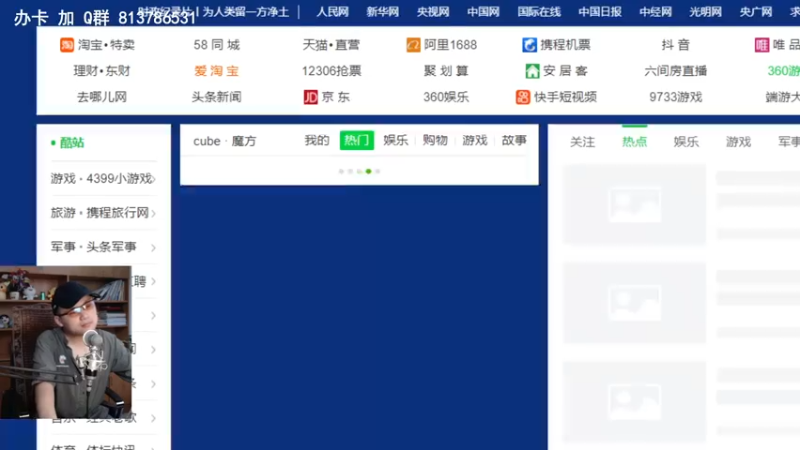Open 中经网 in the top bar
The width and height of the screenshot is (800, 450).
click(x=656, y=12)
